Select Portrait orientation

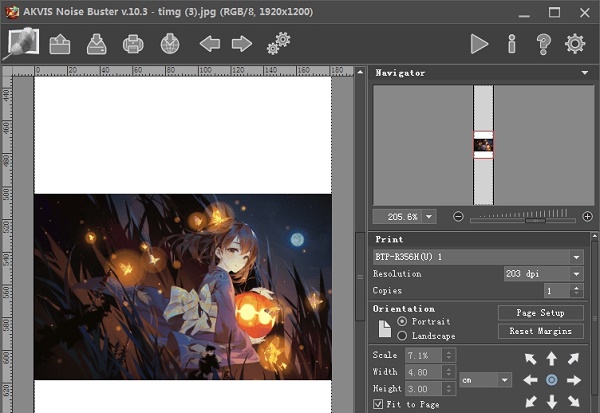(x=402, y=321)
